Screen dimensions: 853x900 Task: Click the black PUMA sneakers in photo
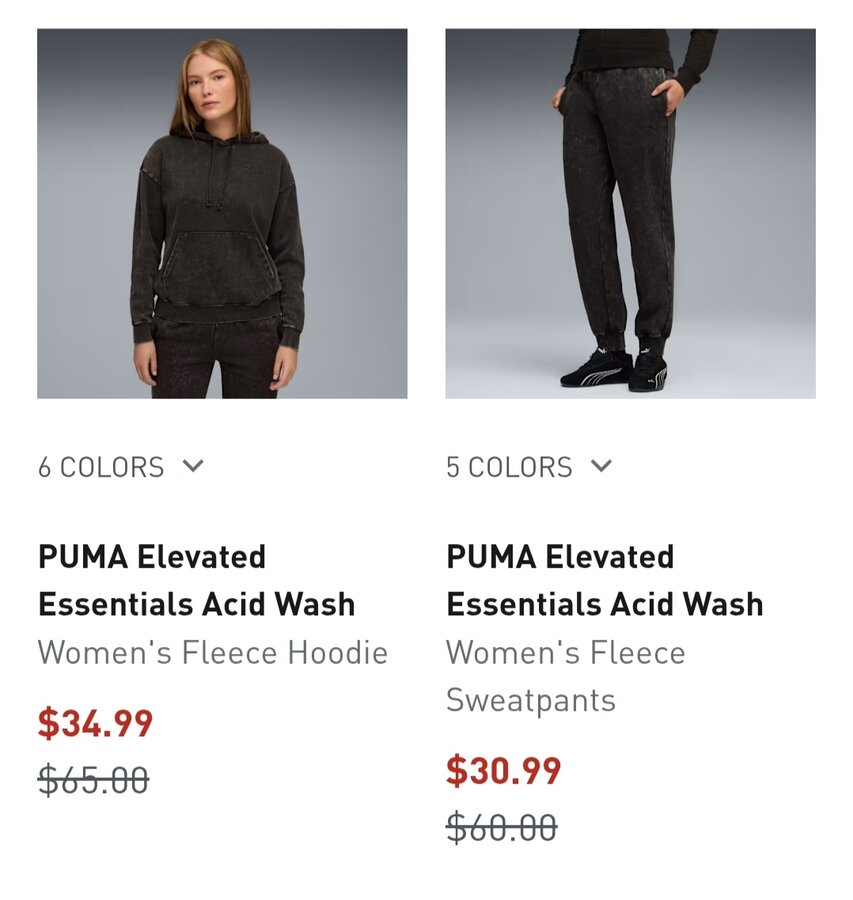(614, 370)
